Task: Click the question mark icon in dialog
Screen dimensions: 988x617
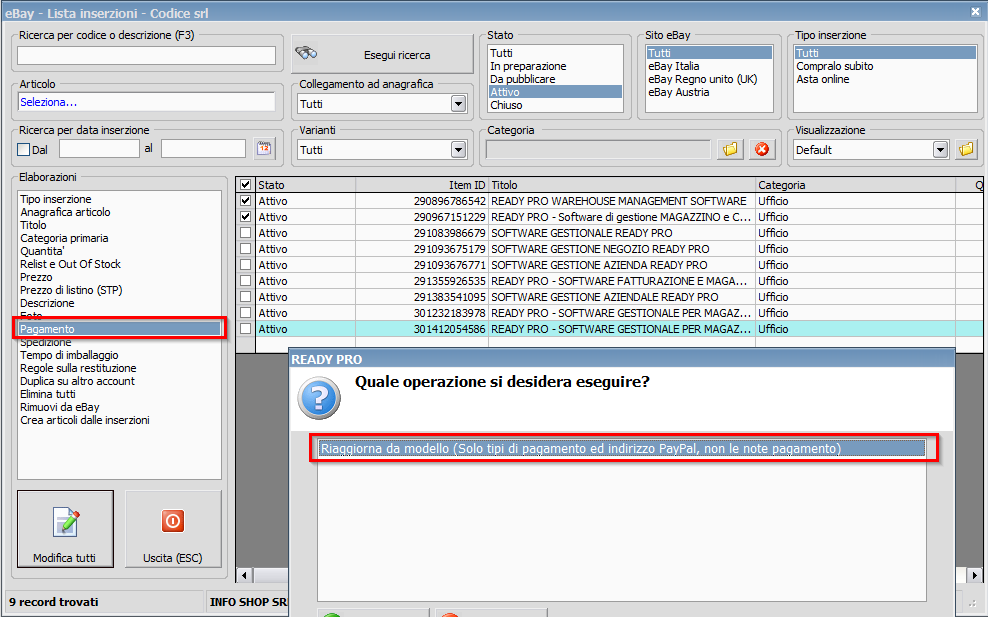Action: [x=319, y=398]
